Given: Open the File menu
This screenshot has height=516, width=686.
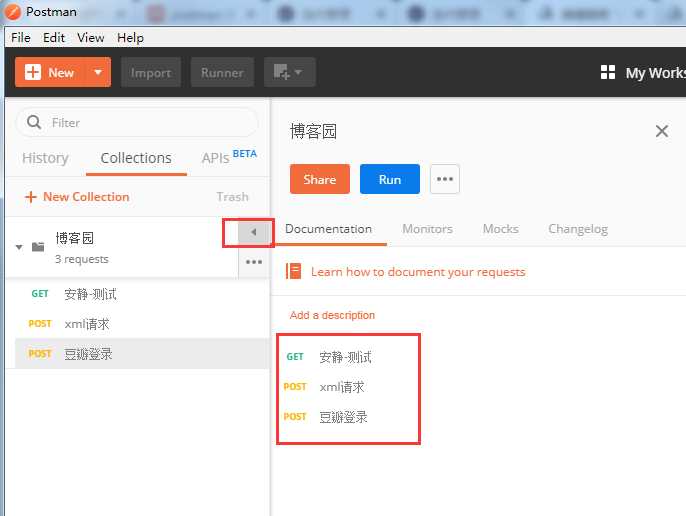Looking at the screenshot, I should pyautogui.click(x=21, y=38).
